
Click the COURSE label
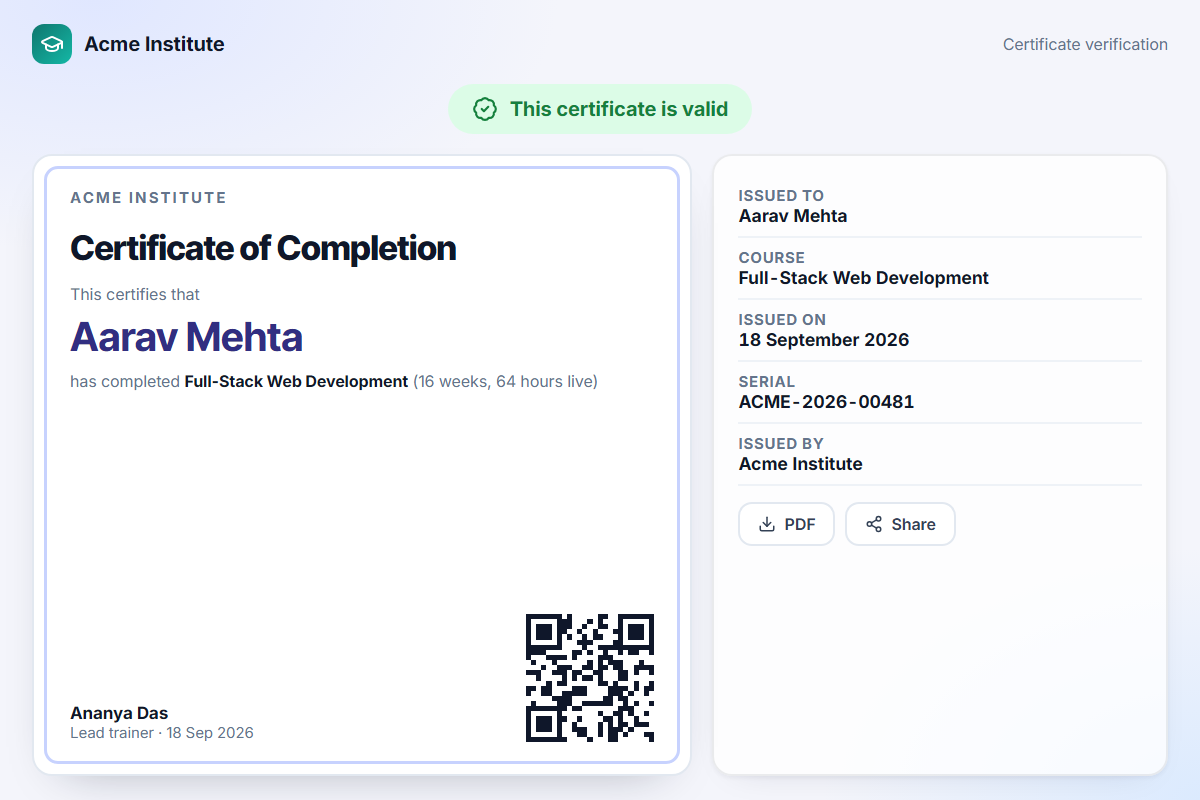[x=772, y=258]
